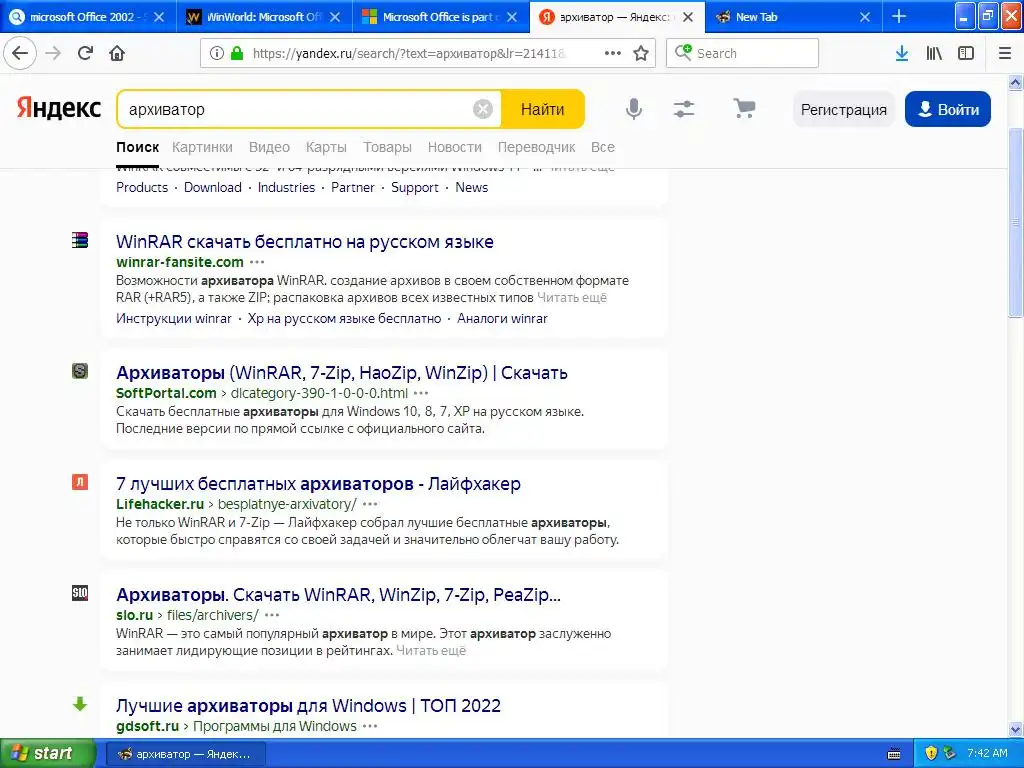Select the Товары search category
Viewport: 1024px width, 768px height.
[387, 147]
